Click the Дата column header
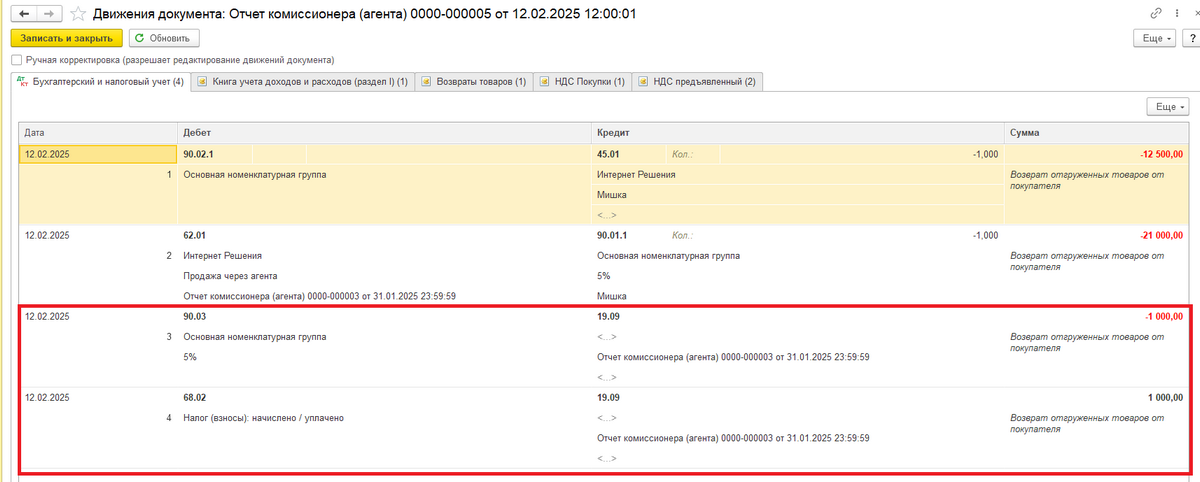The image size is (1200, 482). [97, 132]
